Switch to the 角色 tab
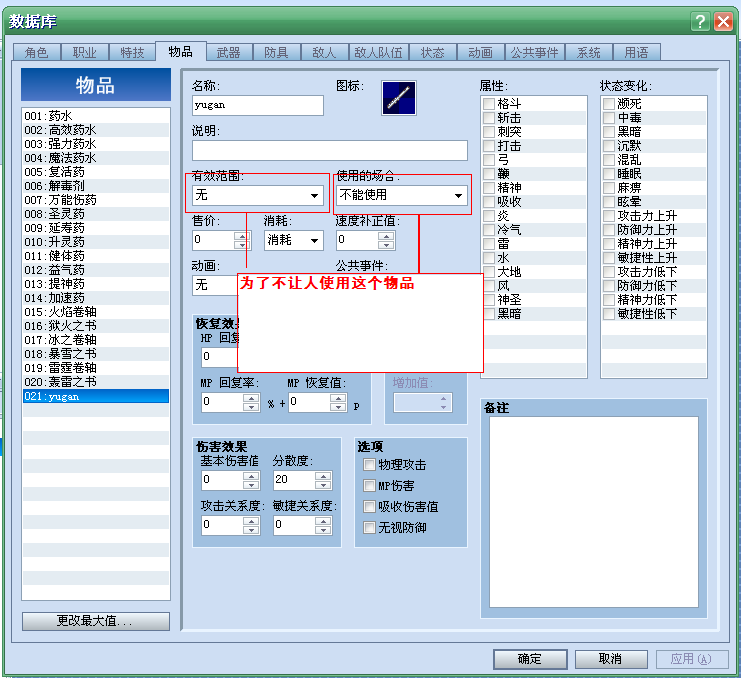 click(36, 52)
